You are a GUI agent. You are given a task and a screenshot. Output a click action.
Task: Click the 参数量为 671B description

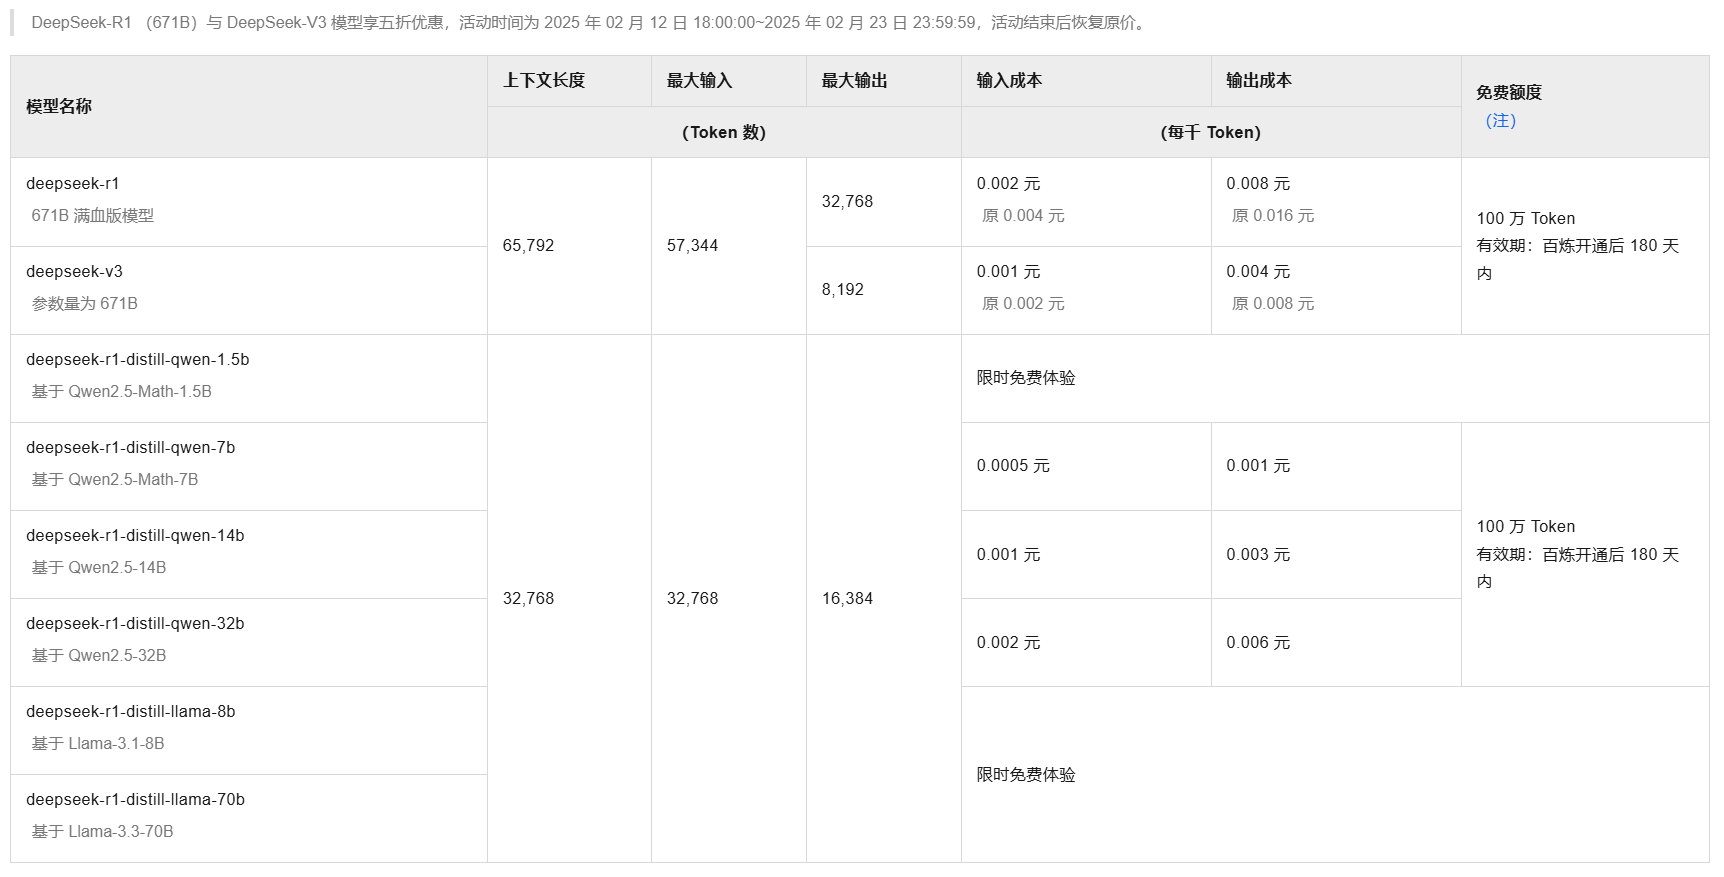tap(85, 303)
